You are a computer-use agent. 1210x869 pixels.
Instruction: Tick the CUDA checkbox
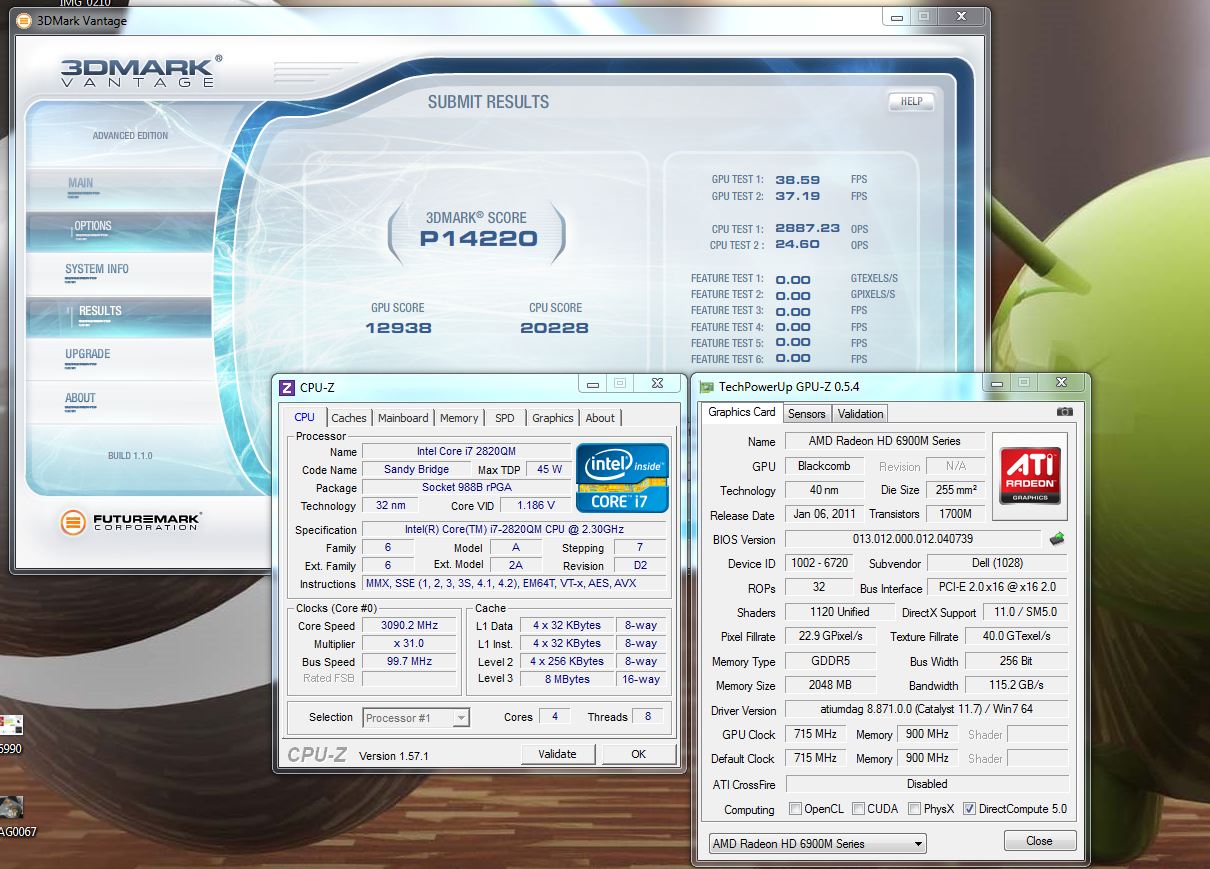(x=857, y=809)
